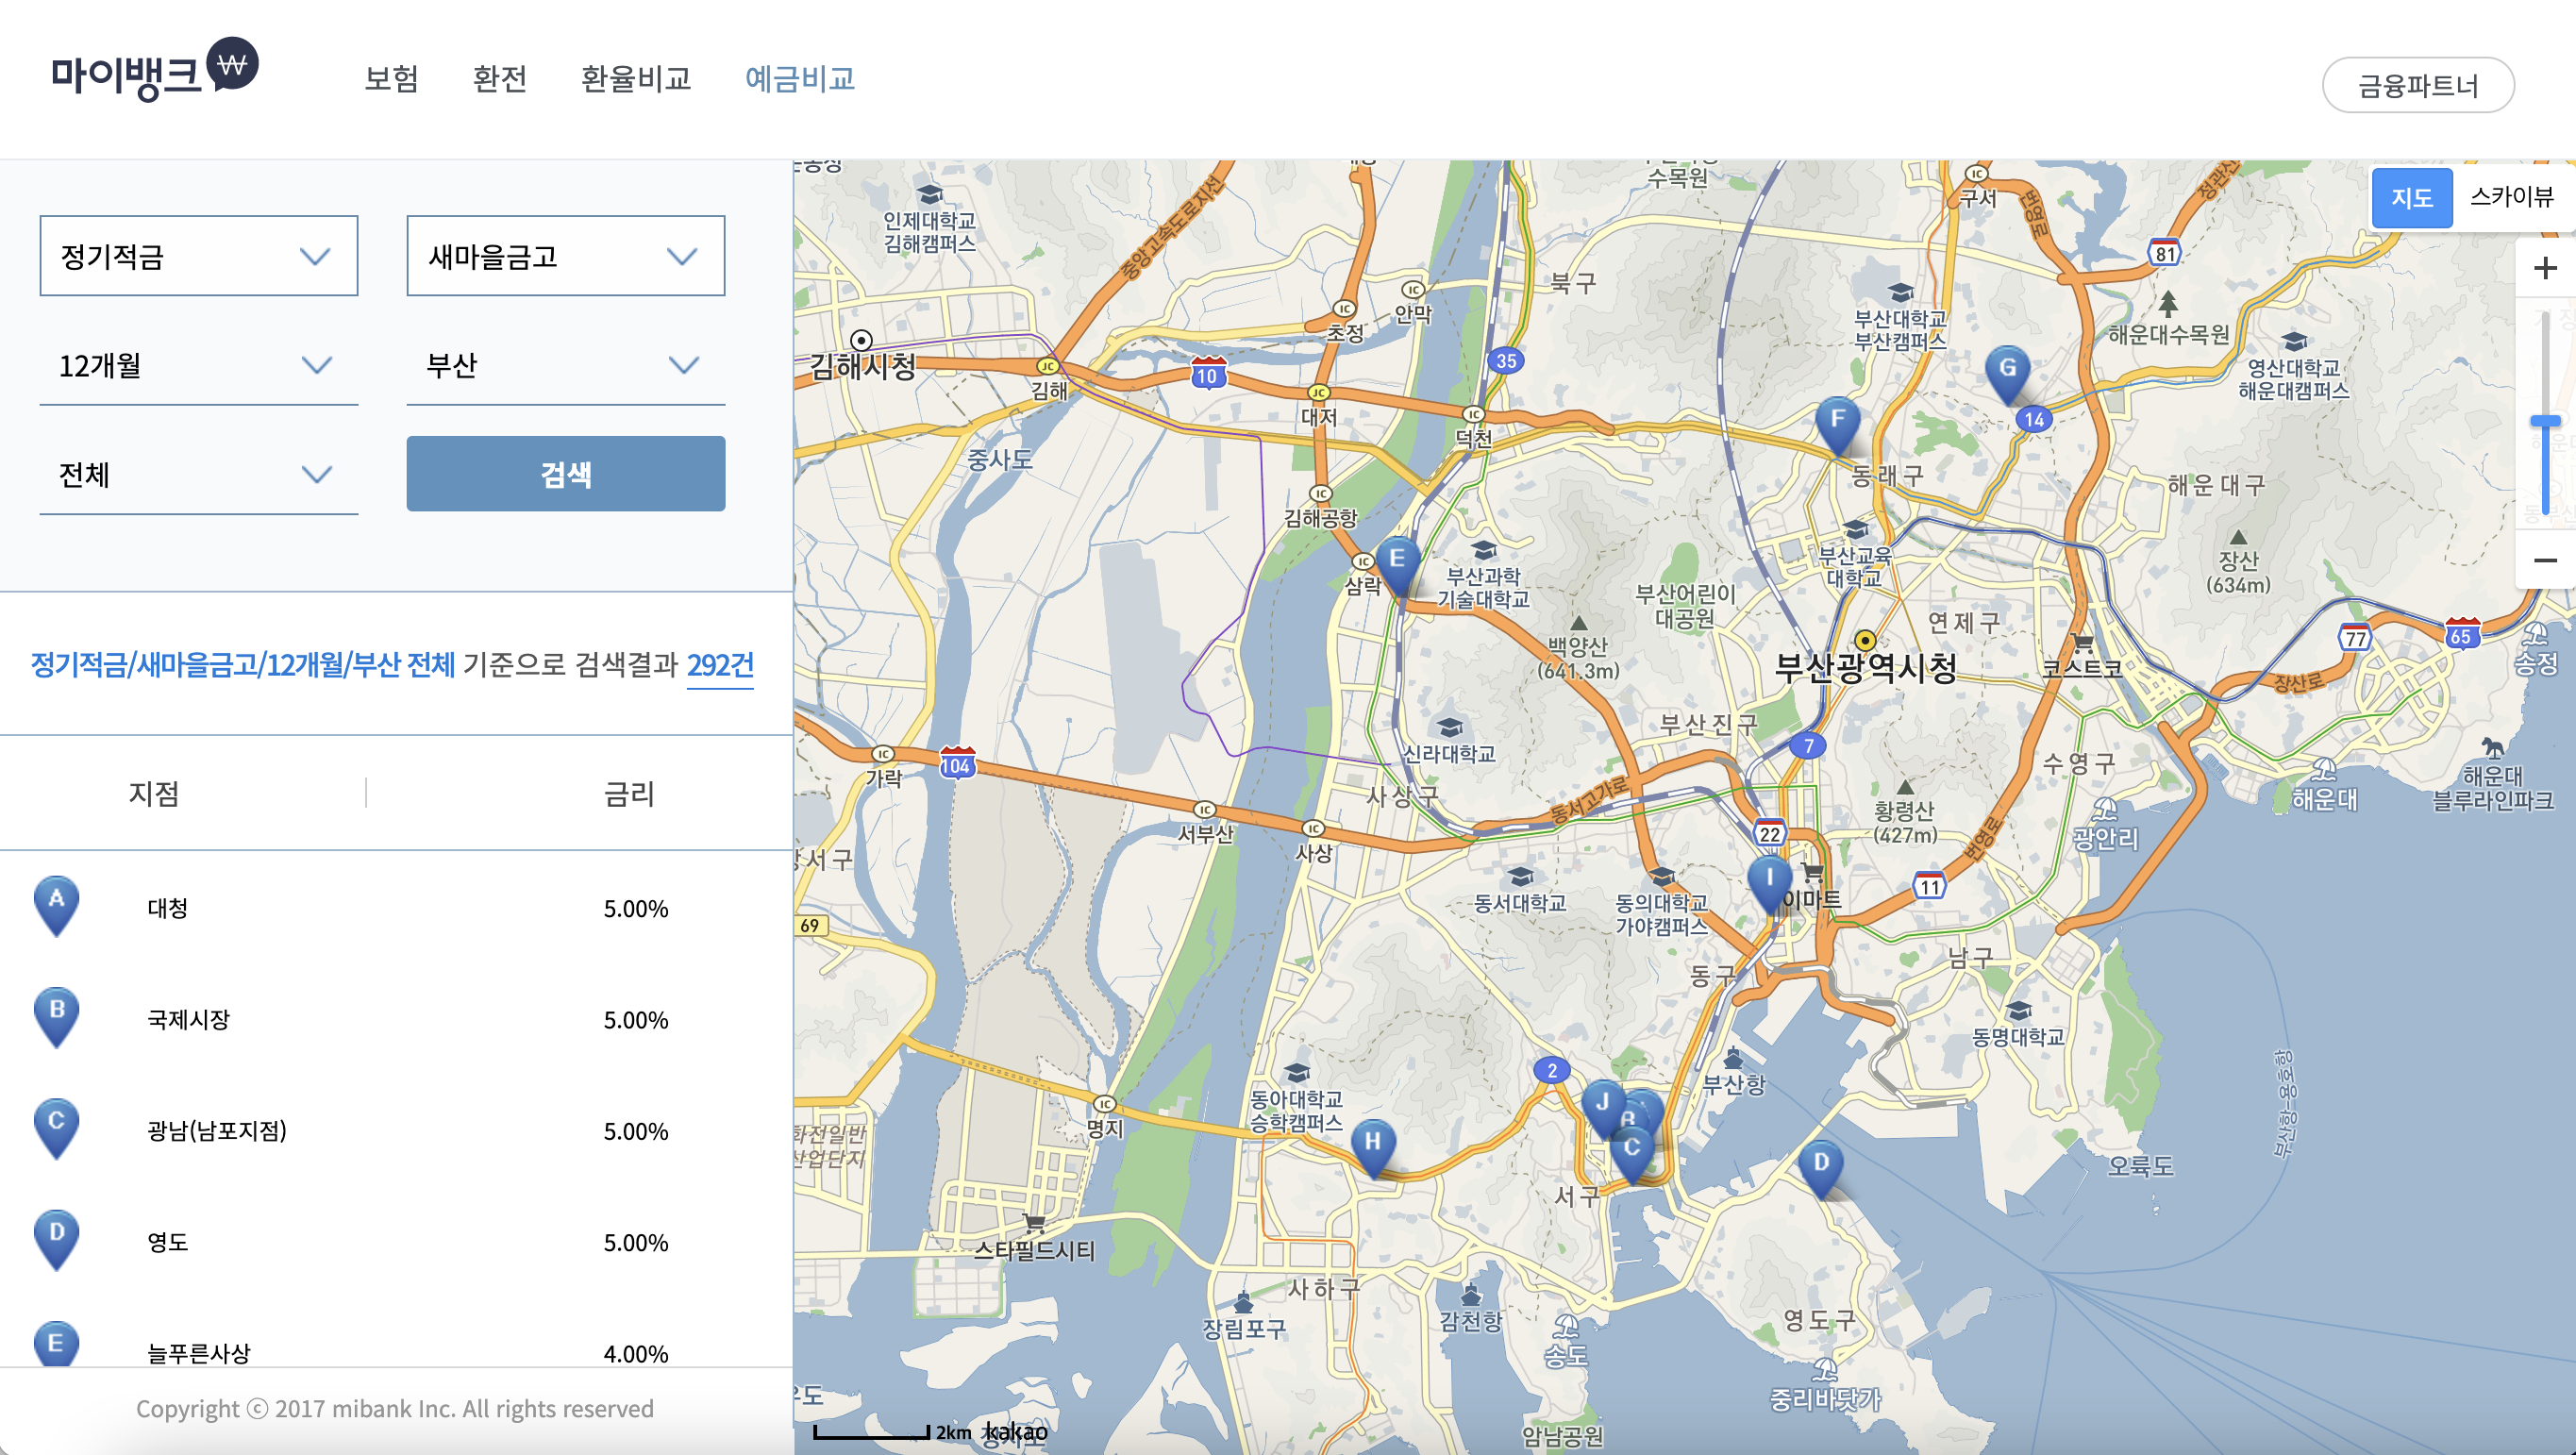The width and height of the screenshot is (2576, 1455).
Task: Click the 금융파트너 button
Action: [2418, 85]
